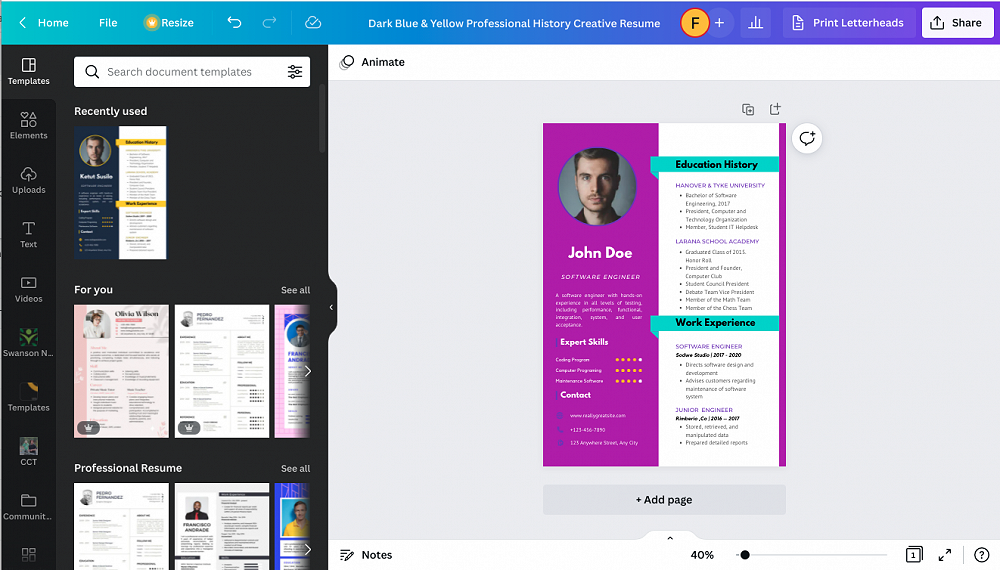Open the 40% zoom level dropdown
Viewport: 1000px width, 570px height.
(x=702, y=555)
